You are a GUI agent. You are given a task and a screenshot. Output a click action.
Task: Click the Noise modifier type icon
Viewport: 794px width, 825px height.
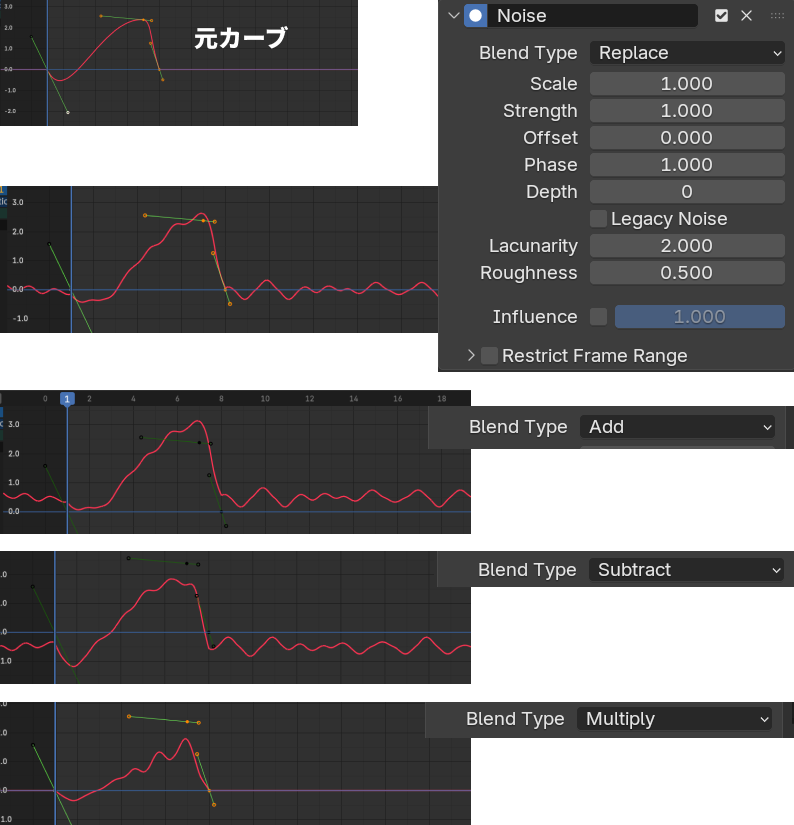(476, 15)
